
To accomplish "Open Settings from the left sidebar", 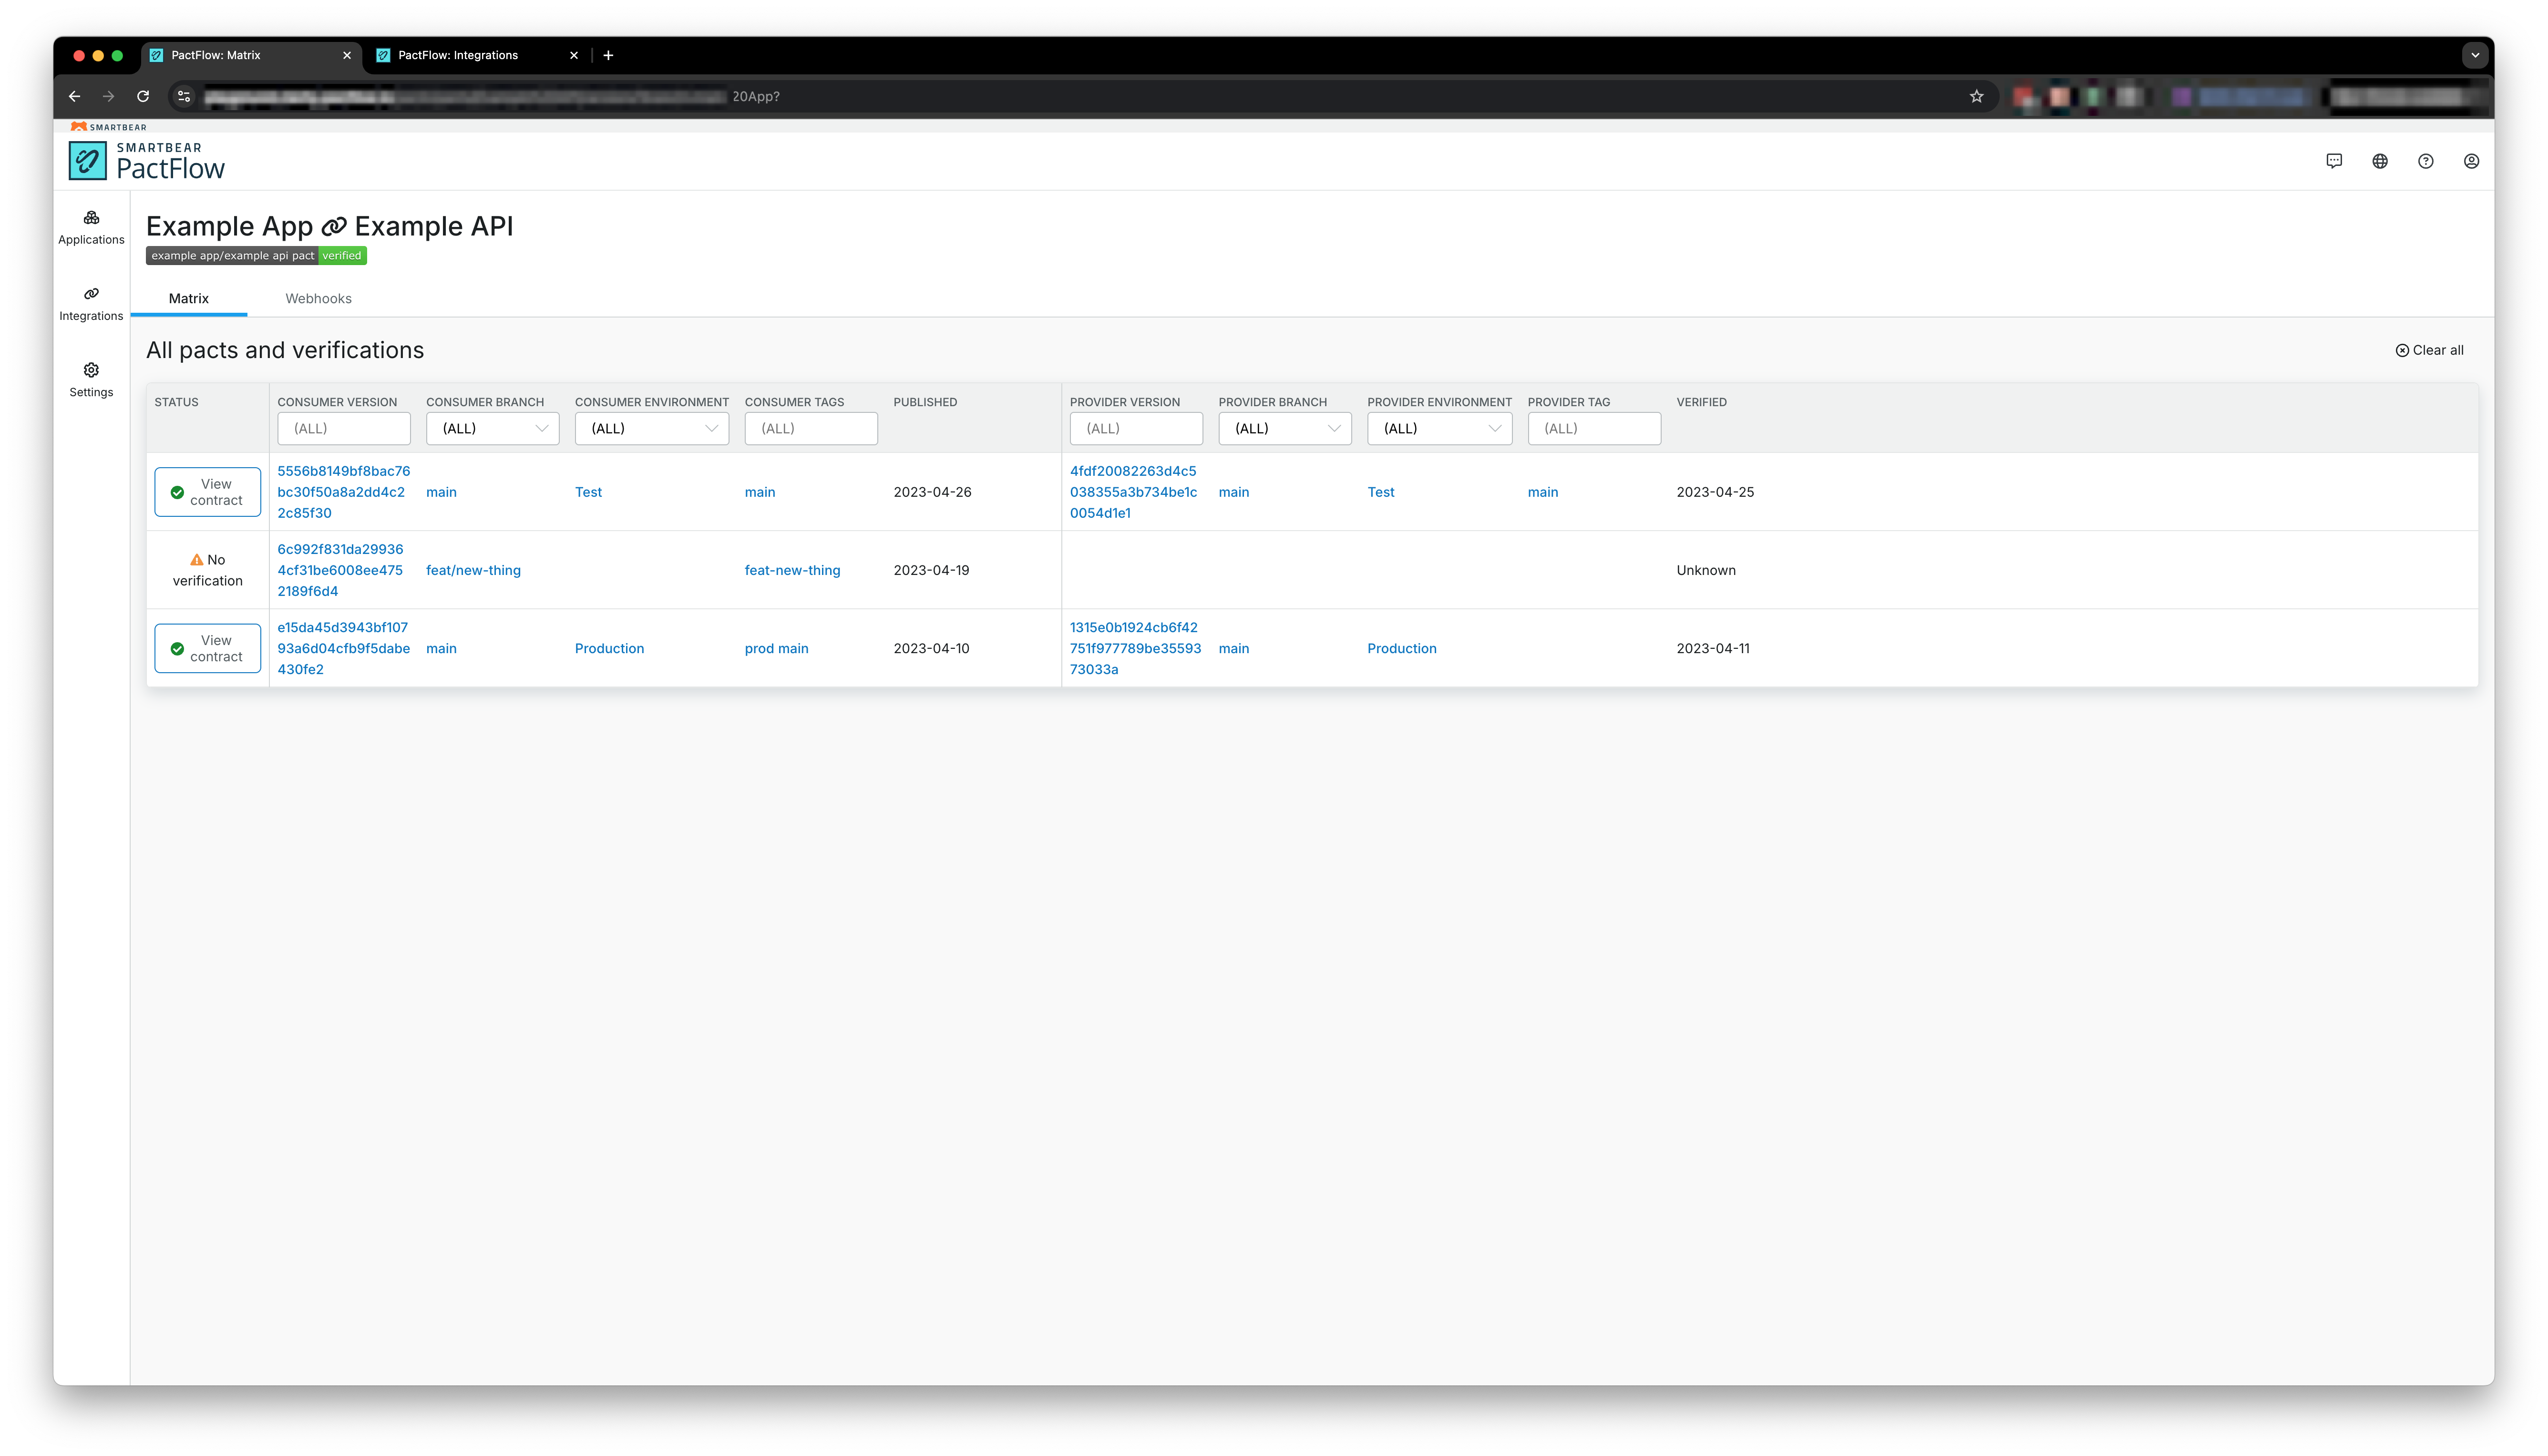I will pyautogui.click(x=91, y=379).
